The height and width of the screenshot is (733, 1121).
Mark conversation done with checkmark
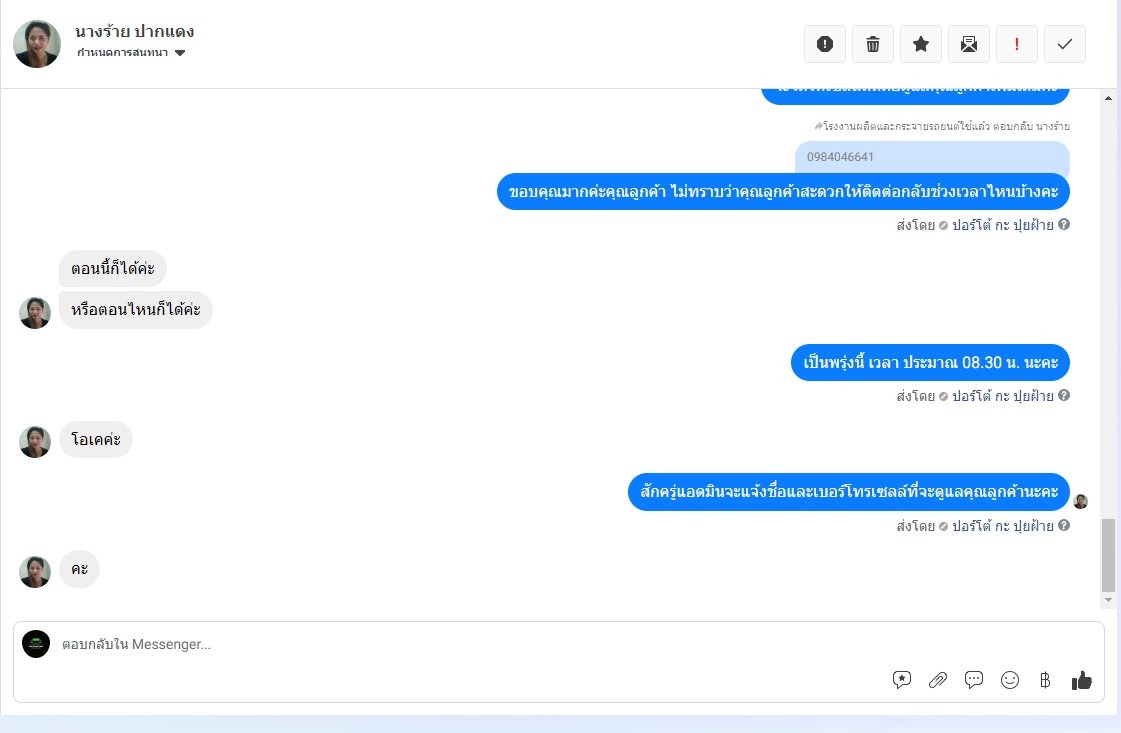coord(1065,44)
